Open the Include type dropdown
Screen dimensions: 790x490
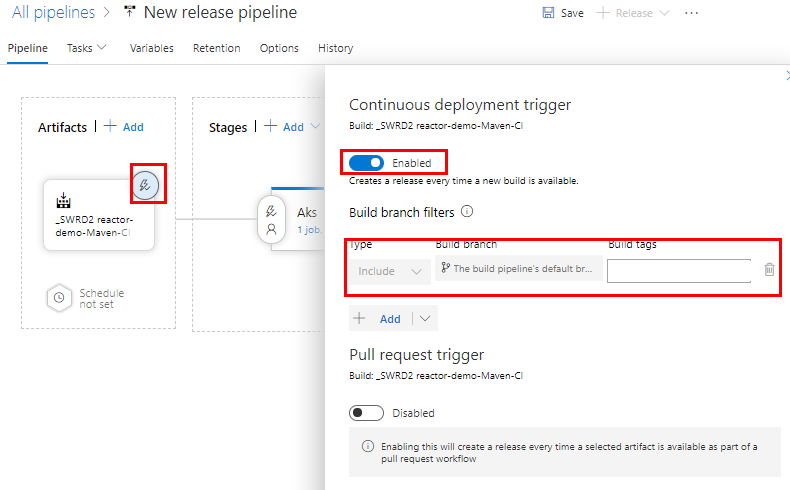click(x=390, y=271)
